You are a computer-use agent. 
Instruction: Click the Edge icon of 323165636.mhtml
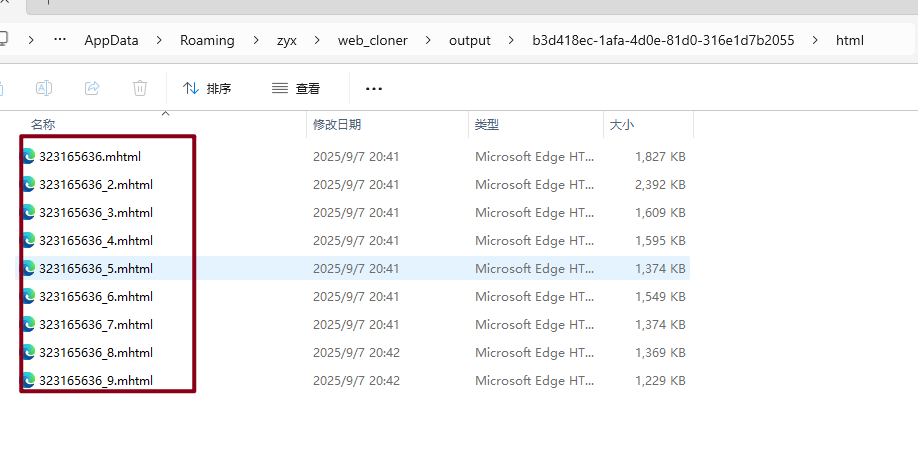[29, 157]
